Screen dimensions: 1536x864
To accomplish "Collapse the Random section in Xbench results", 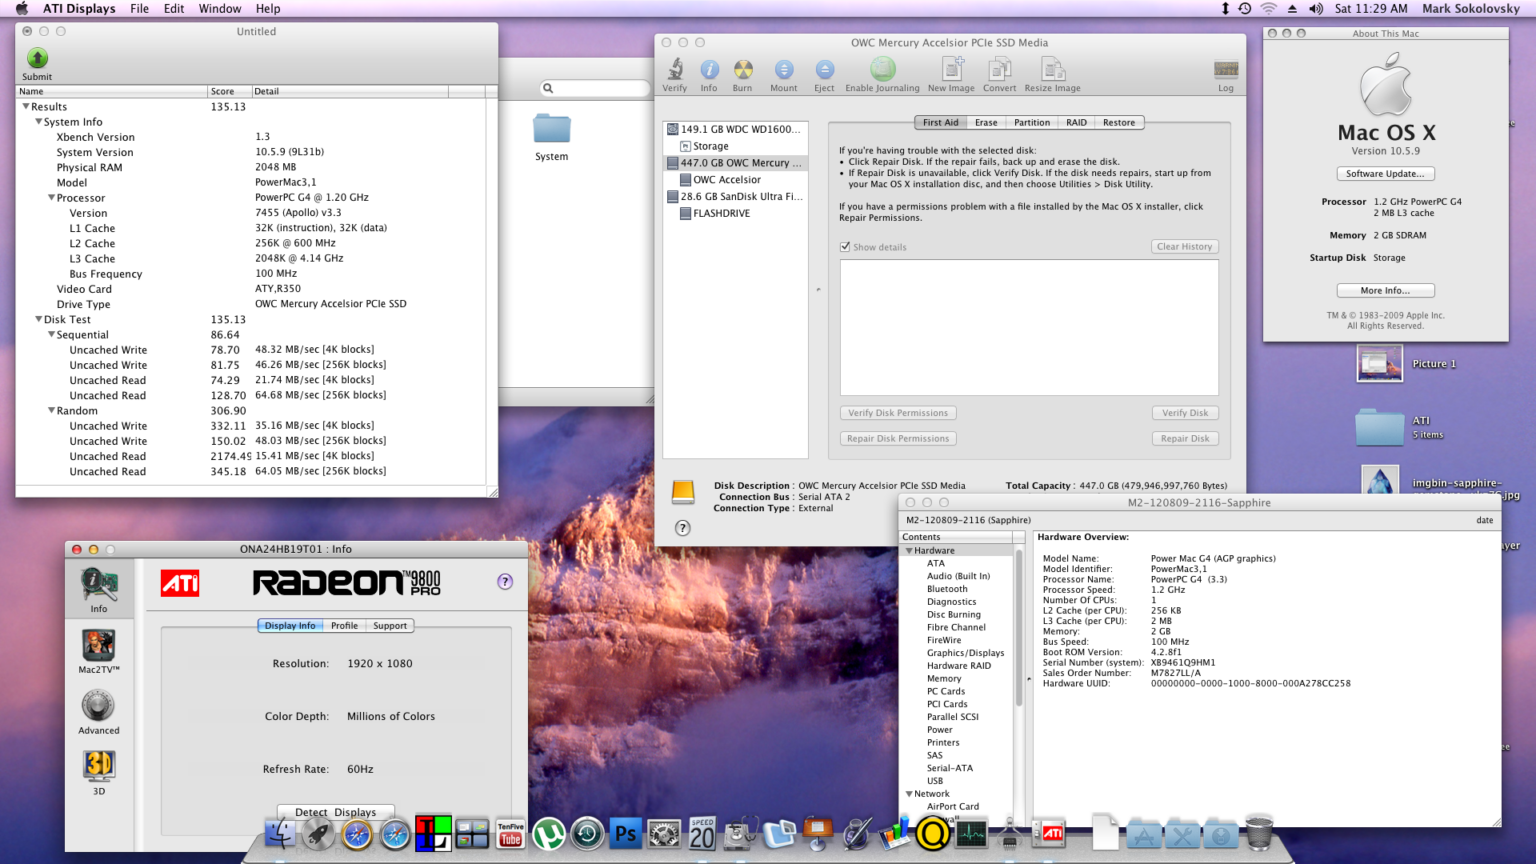I will (x=53, y=410).
